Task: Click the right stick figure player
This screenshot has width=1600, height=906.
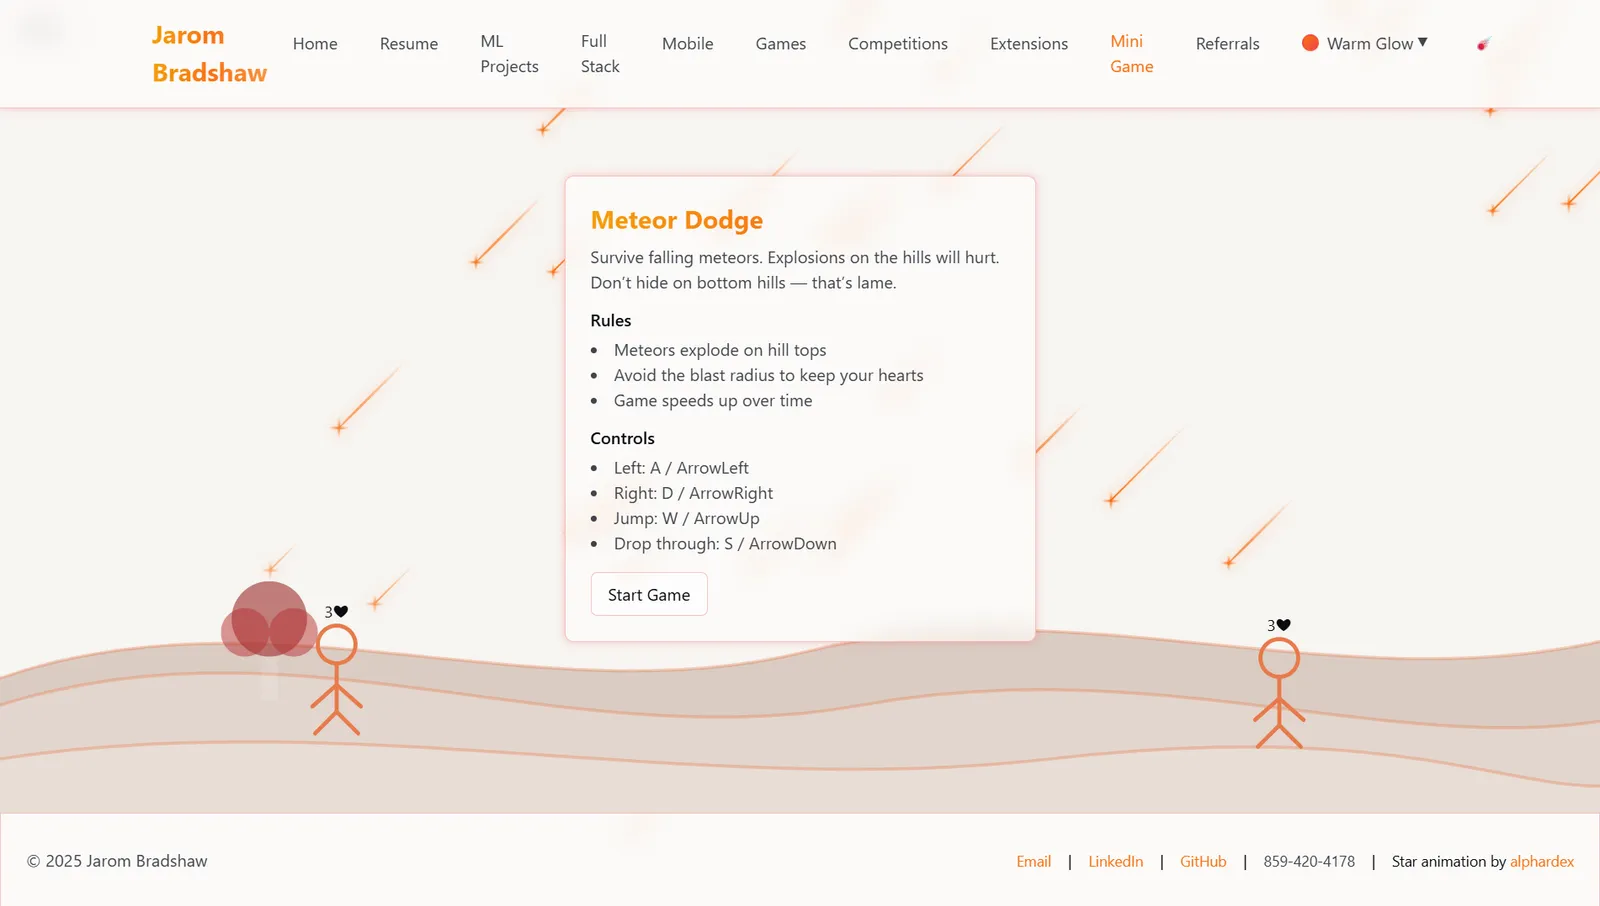Action: [1279, 693]
